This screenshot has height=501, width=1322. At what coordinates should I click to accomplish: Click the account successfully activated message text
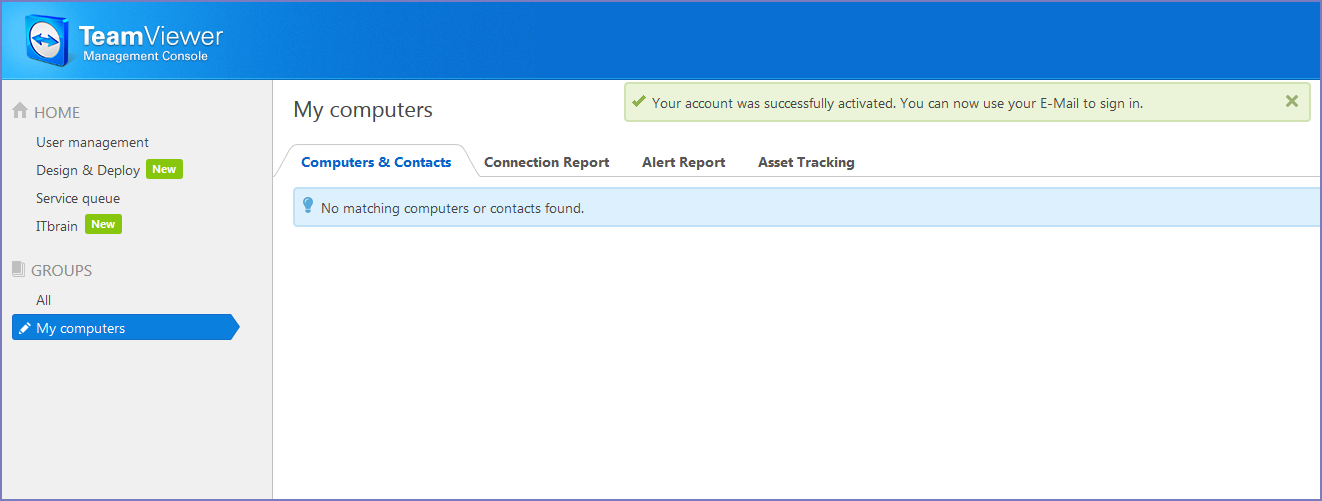pyautogui.click(x=897, y=102)
